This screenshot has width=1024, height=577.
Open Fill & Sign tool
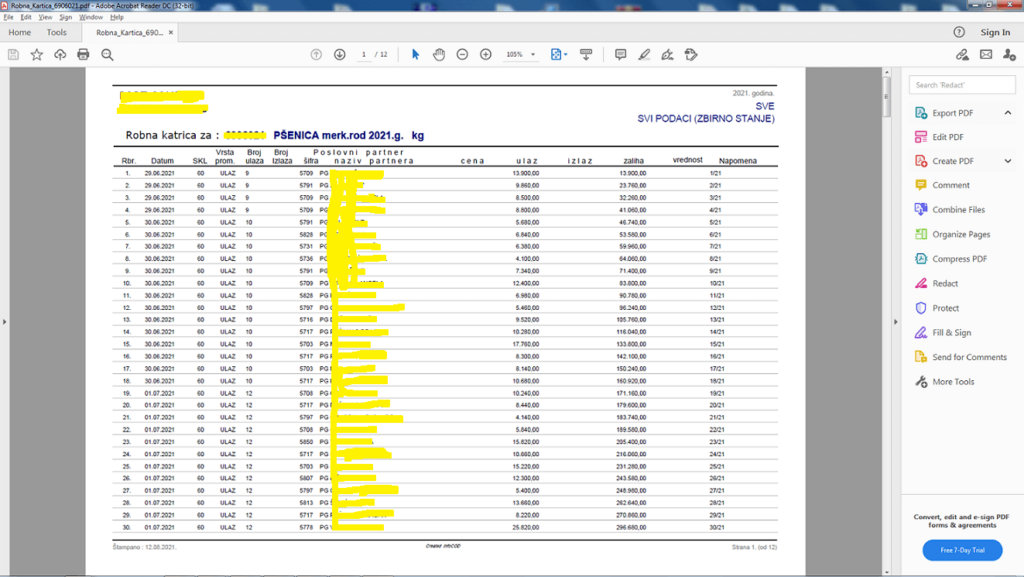point(951,333)
